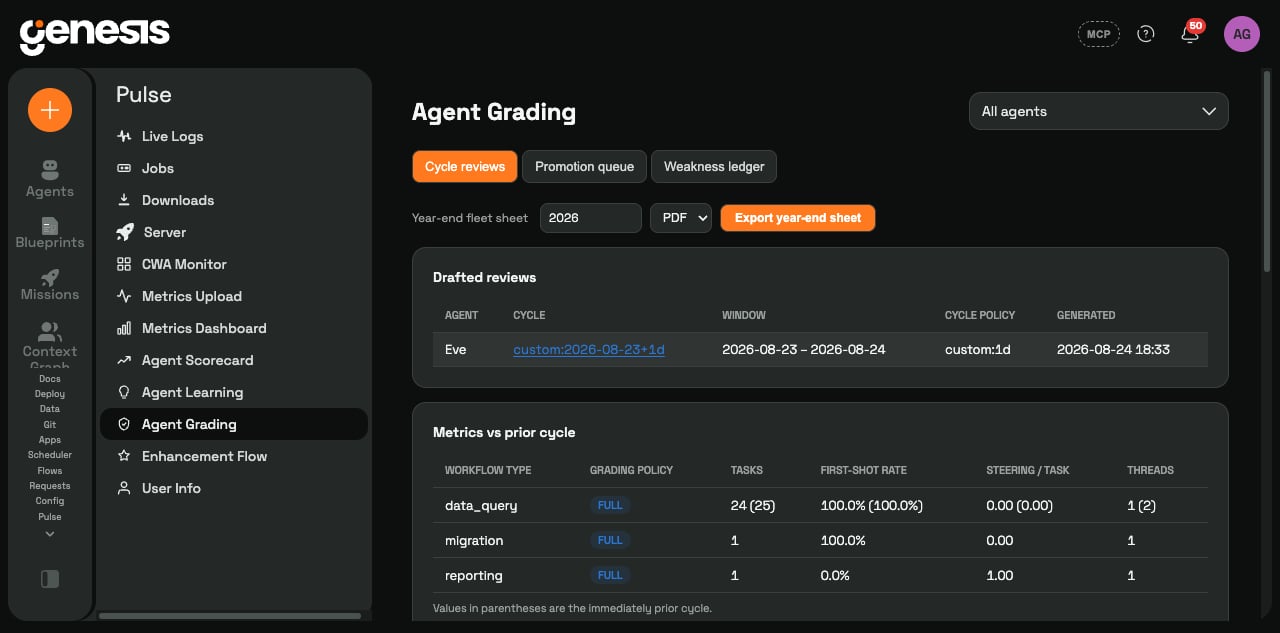Open Data in the left rail
The height and width of the screenshot is (633, 1280).
(50, 409)
